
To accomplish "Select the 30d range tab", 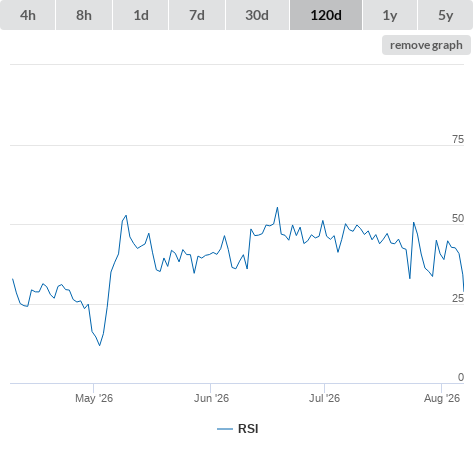I will [x=257, y=15].
